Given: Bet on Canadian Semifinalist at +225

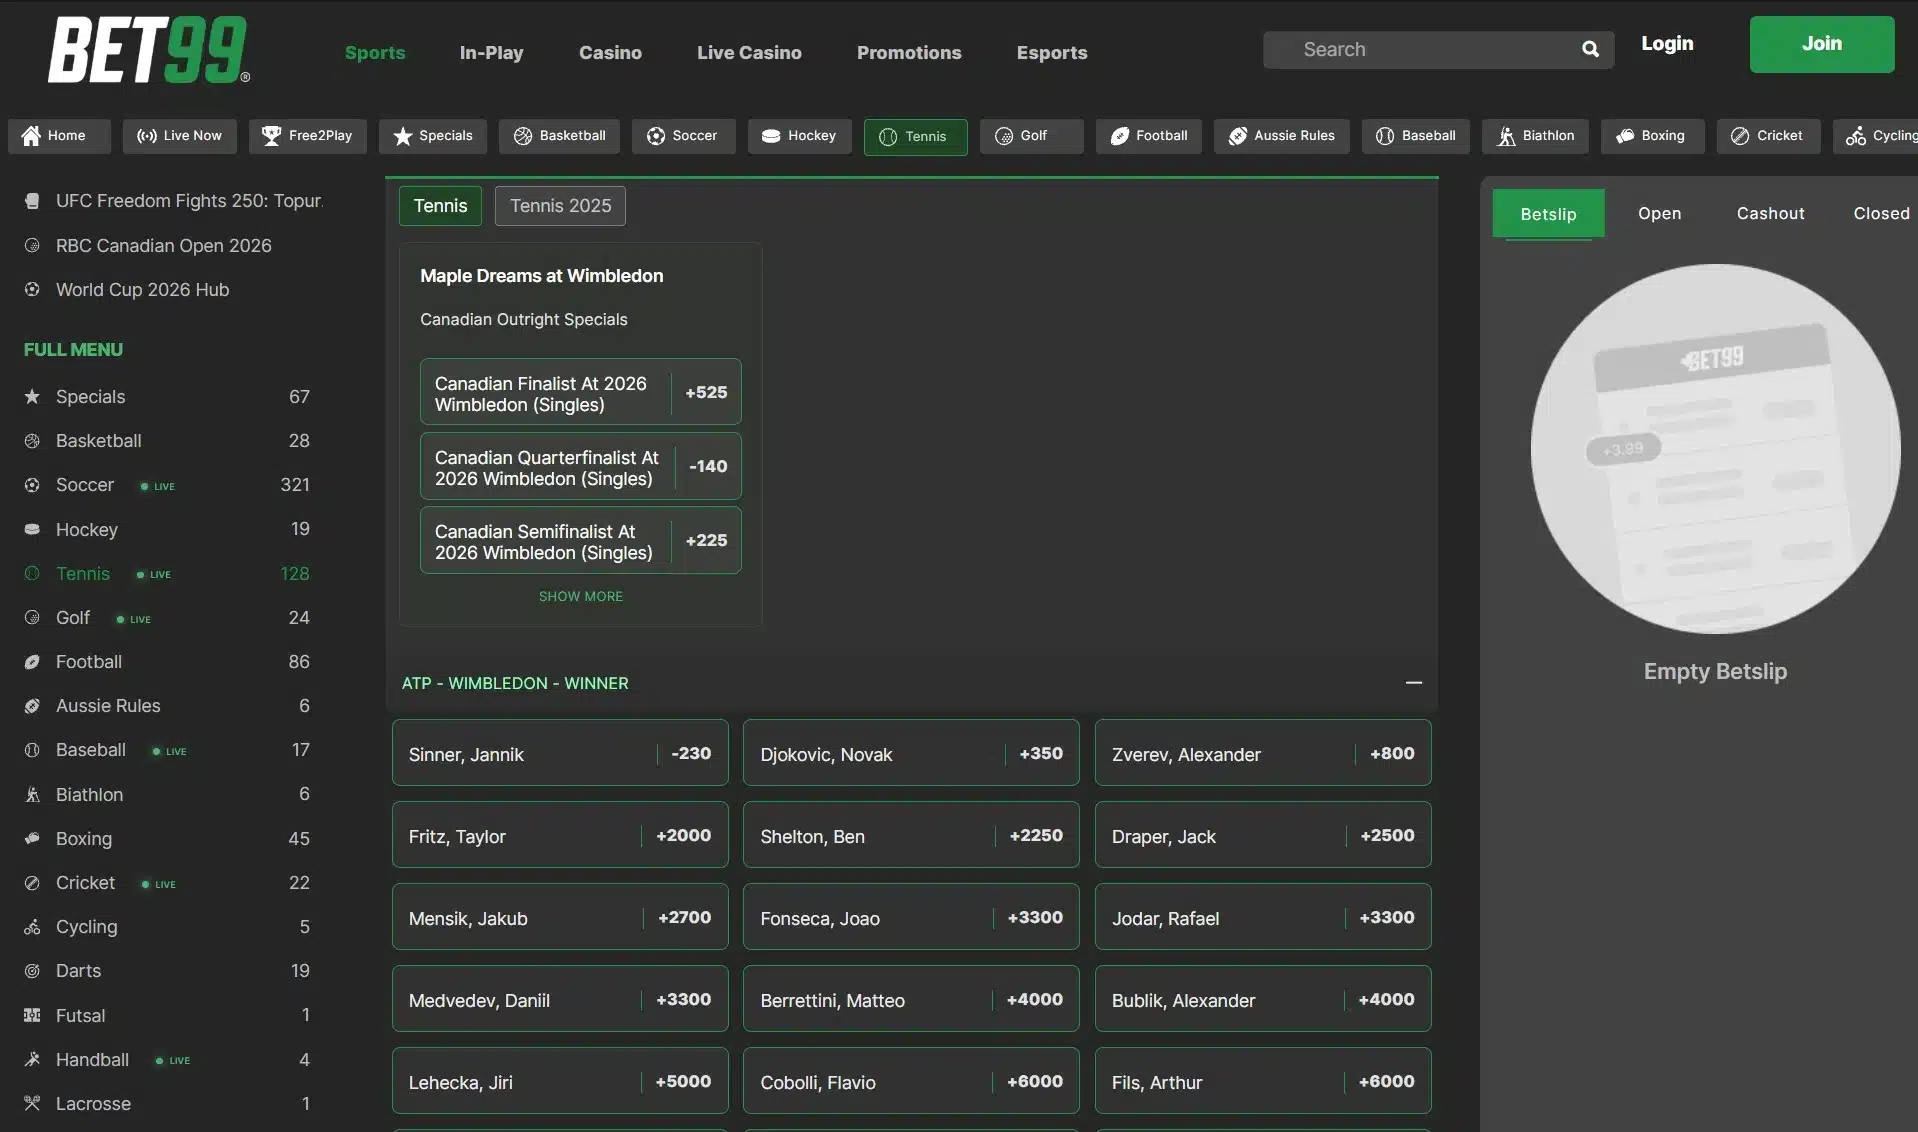Looking at the screenshot, I should (x=581, y=540).
